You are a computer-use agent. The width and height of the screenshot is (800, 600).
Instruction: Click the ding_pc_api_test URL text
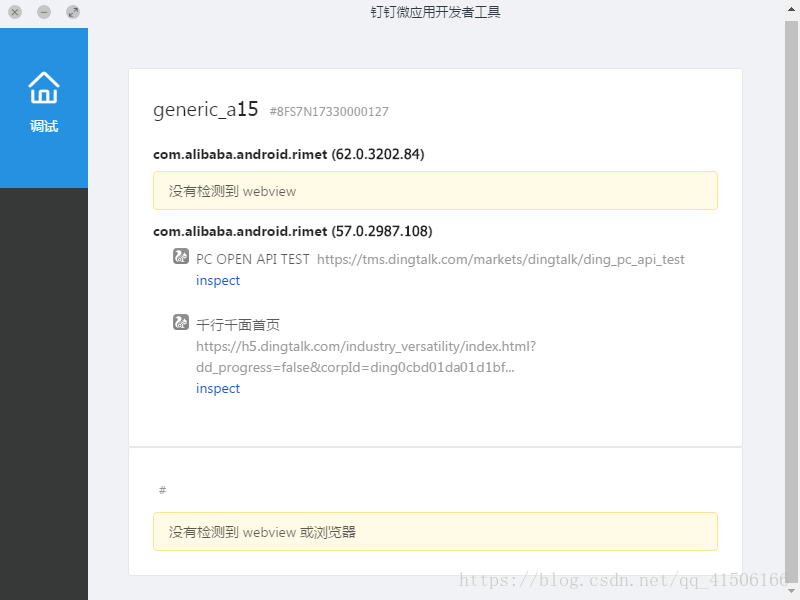501,260
